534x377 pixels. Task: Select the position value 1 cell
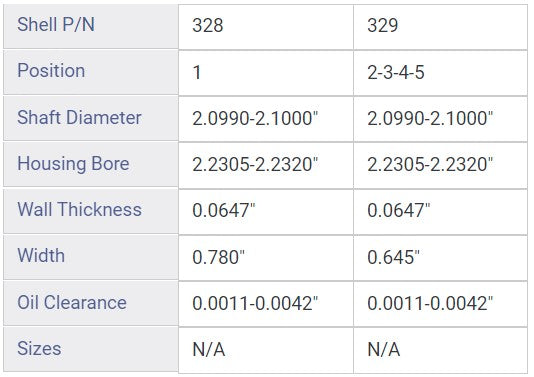pos(266,73)
